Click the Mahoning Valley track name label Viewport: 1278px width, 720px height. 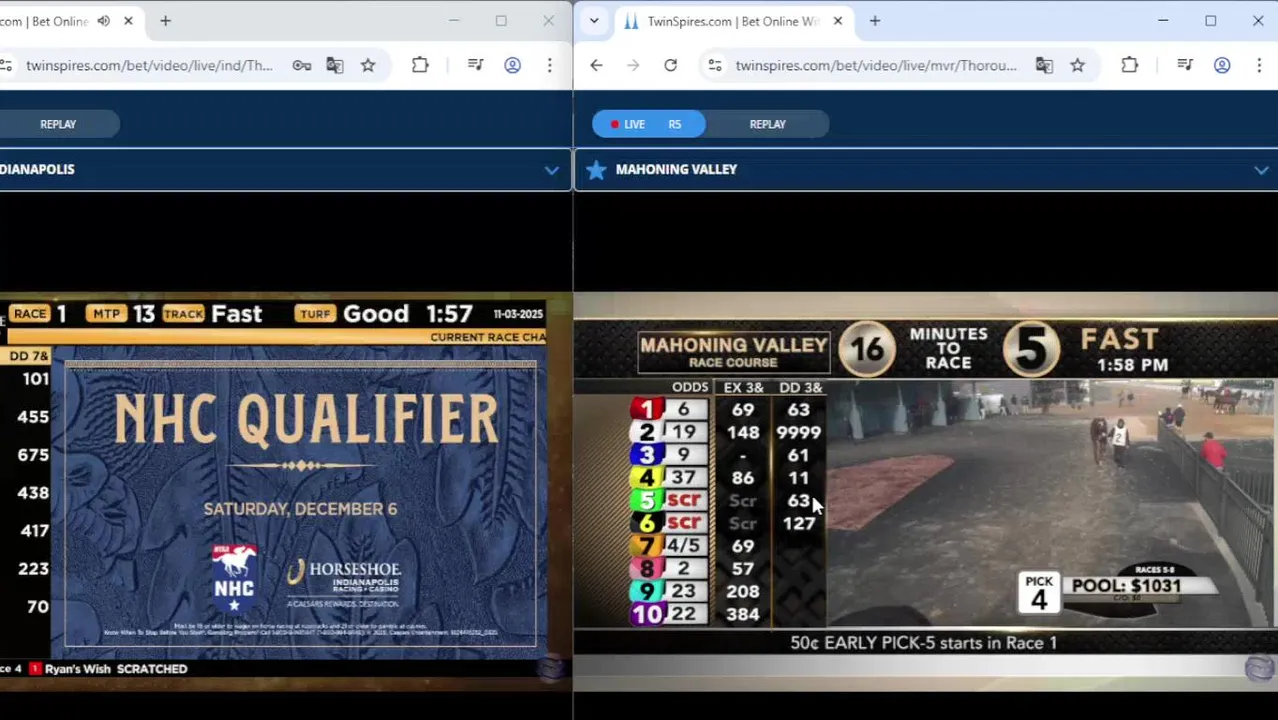coord(676,170)
